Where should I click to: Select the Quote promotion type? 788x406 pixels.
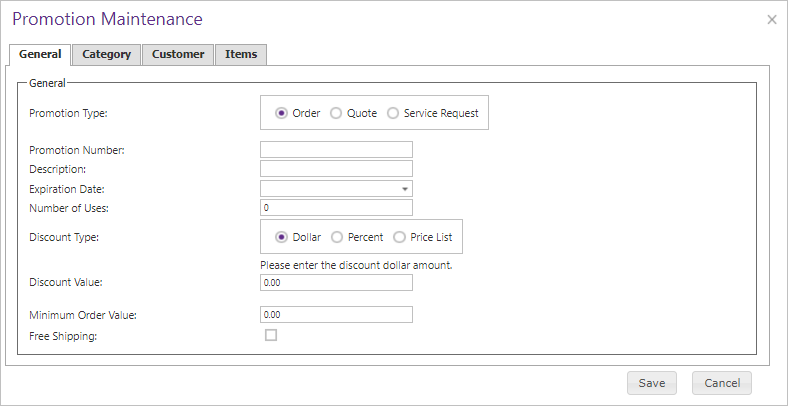(336, 113)
